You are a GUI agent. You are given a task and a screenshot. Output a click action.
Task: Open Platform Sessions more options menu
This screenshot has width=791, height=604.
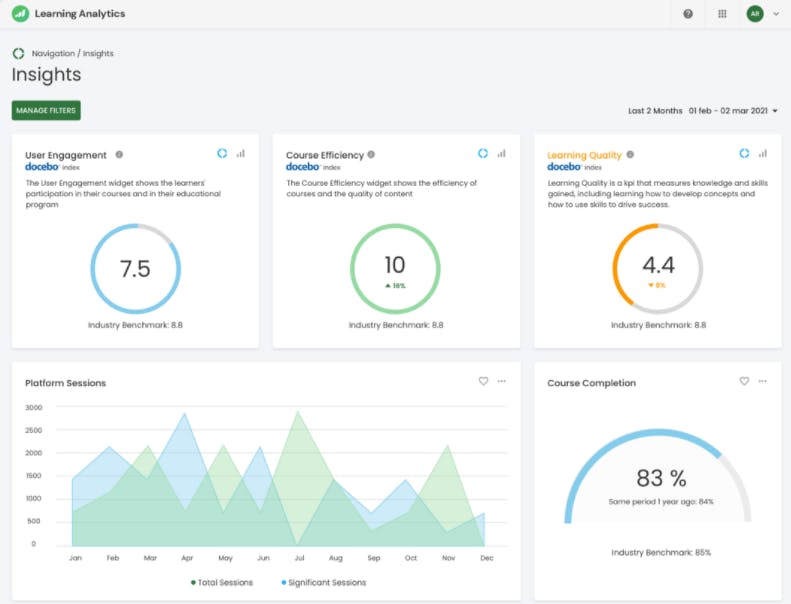click(502, 381)
